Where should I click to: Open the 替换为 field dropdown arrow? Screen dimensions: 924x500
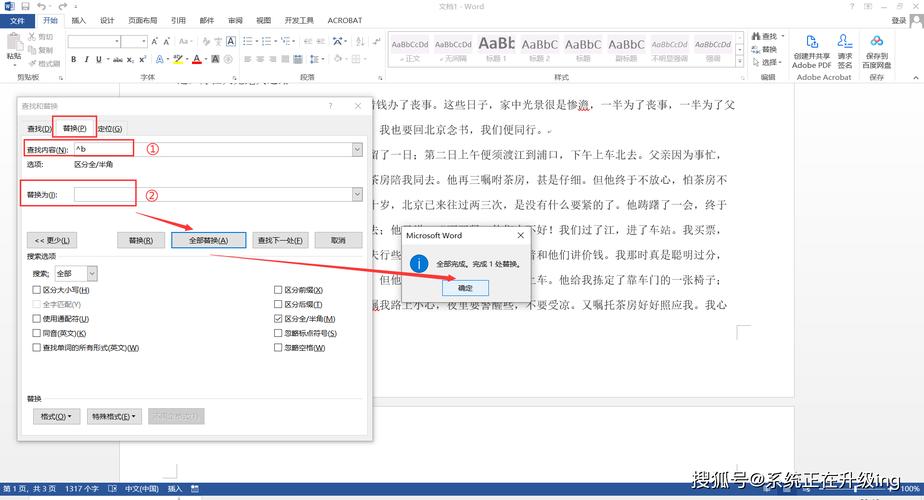coord(357,194)
